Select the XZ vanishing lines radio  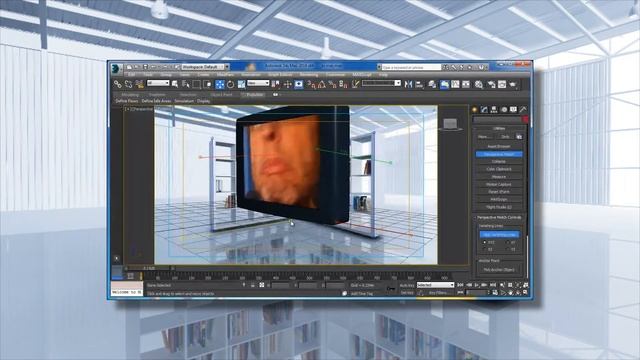(484, 249)
